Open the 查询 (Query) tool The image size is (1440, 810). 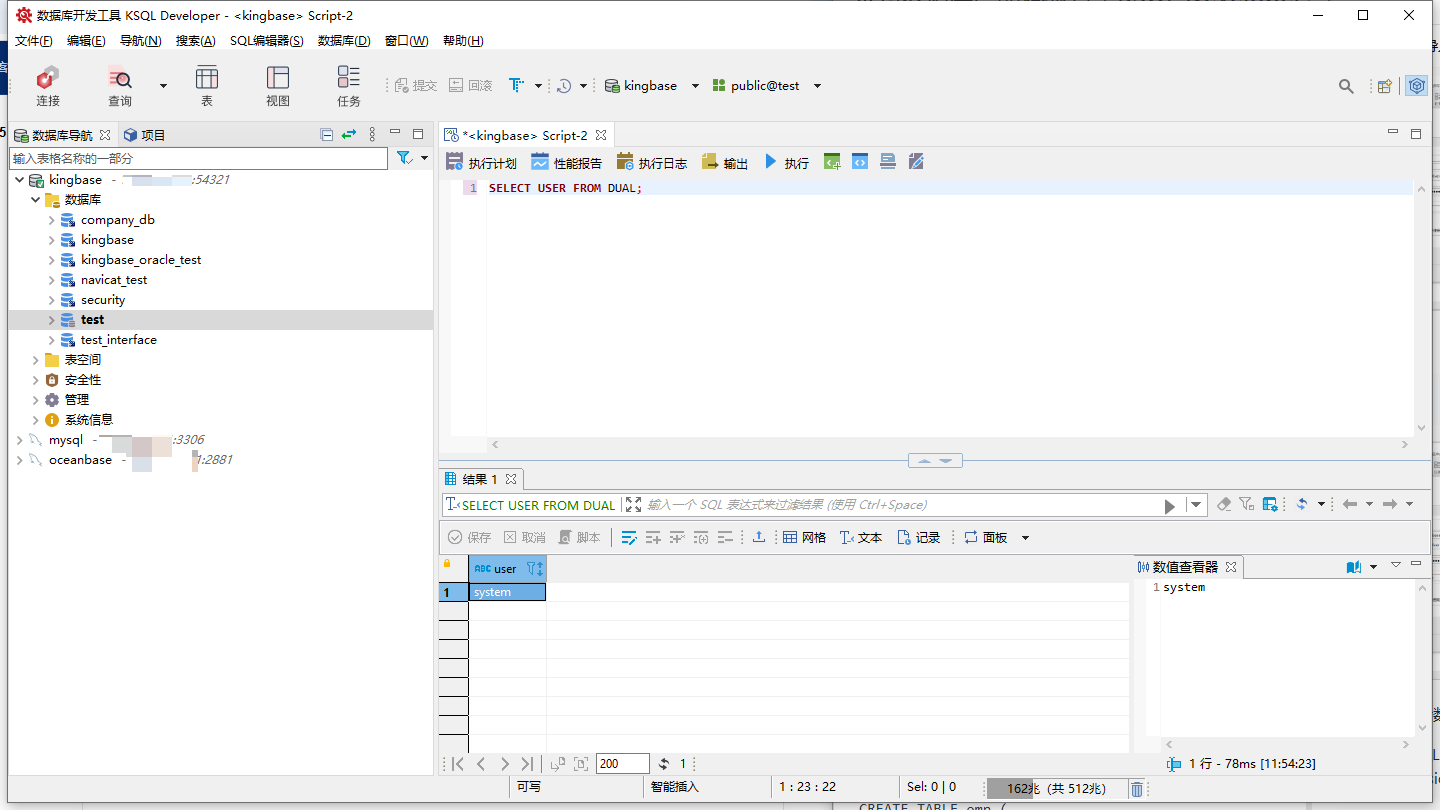point(120,86)
